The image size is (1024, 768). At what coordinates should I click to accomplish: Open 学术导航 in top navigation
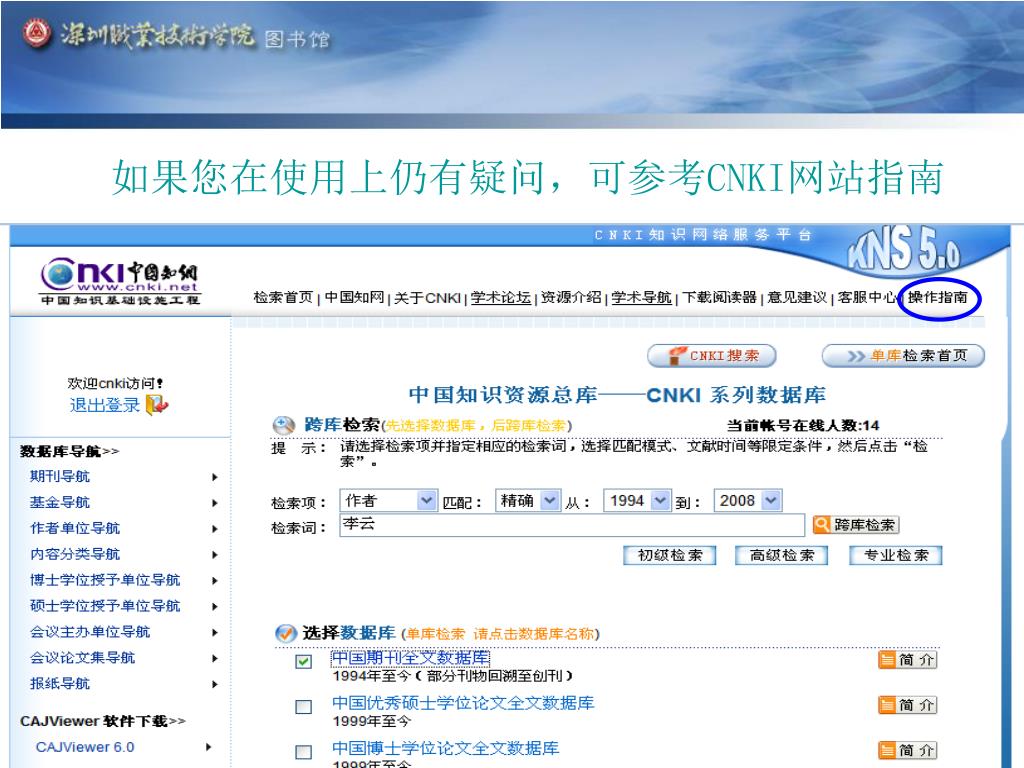click(x=641, y=298)
